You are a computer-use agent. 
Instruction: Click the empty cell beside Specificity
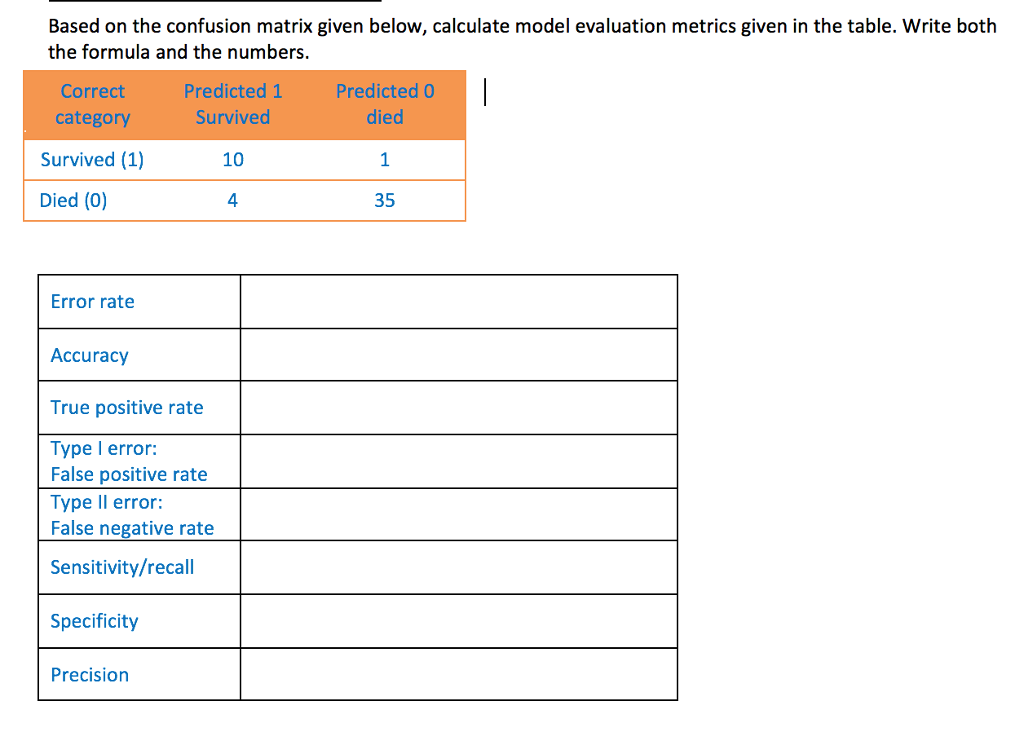458,621
